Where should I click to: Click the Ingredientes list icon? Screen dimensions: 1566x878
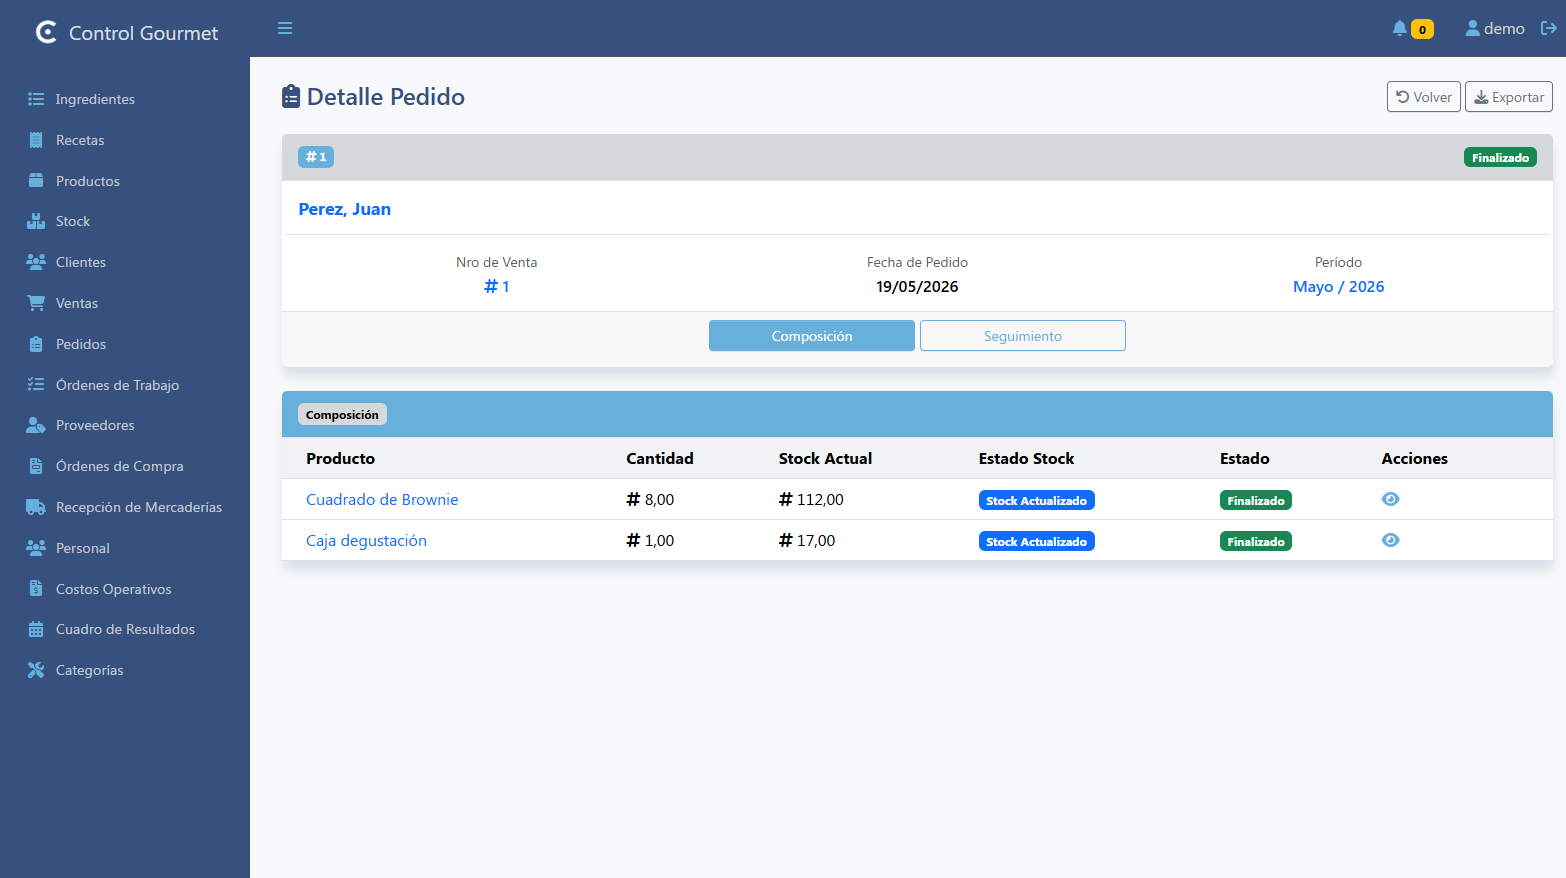pyautogui.click(x=36, y=99)
